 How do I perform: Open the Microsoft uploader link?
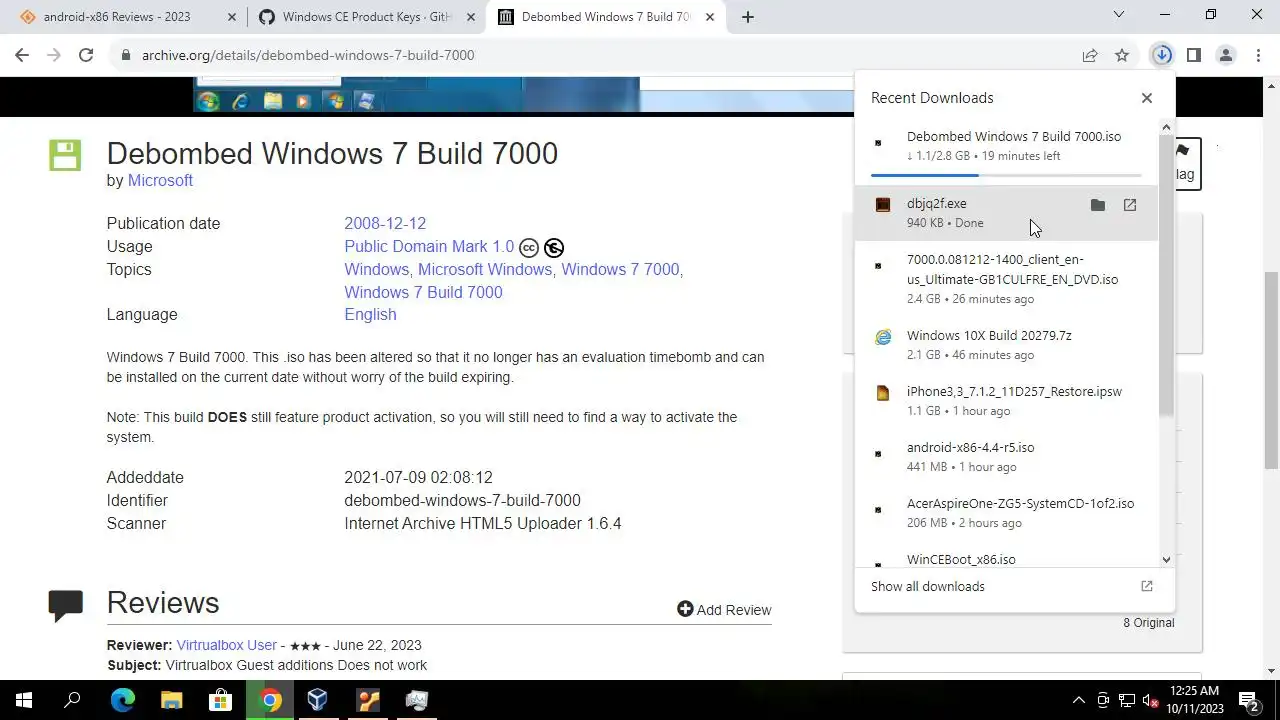click(160, 180)
